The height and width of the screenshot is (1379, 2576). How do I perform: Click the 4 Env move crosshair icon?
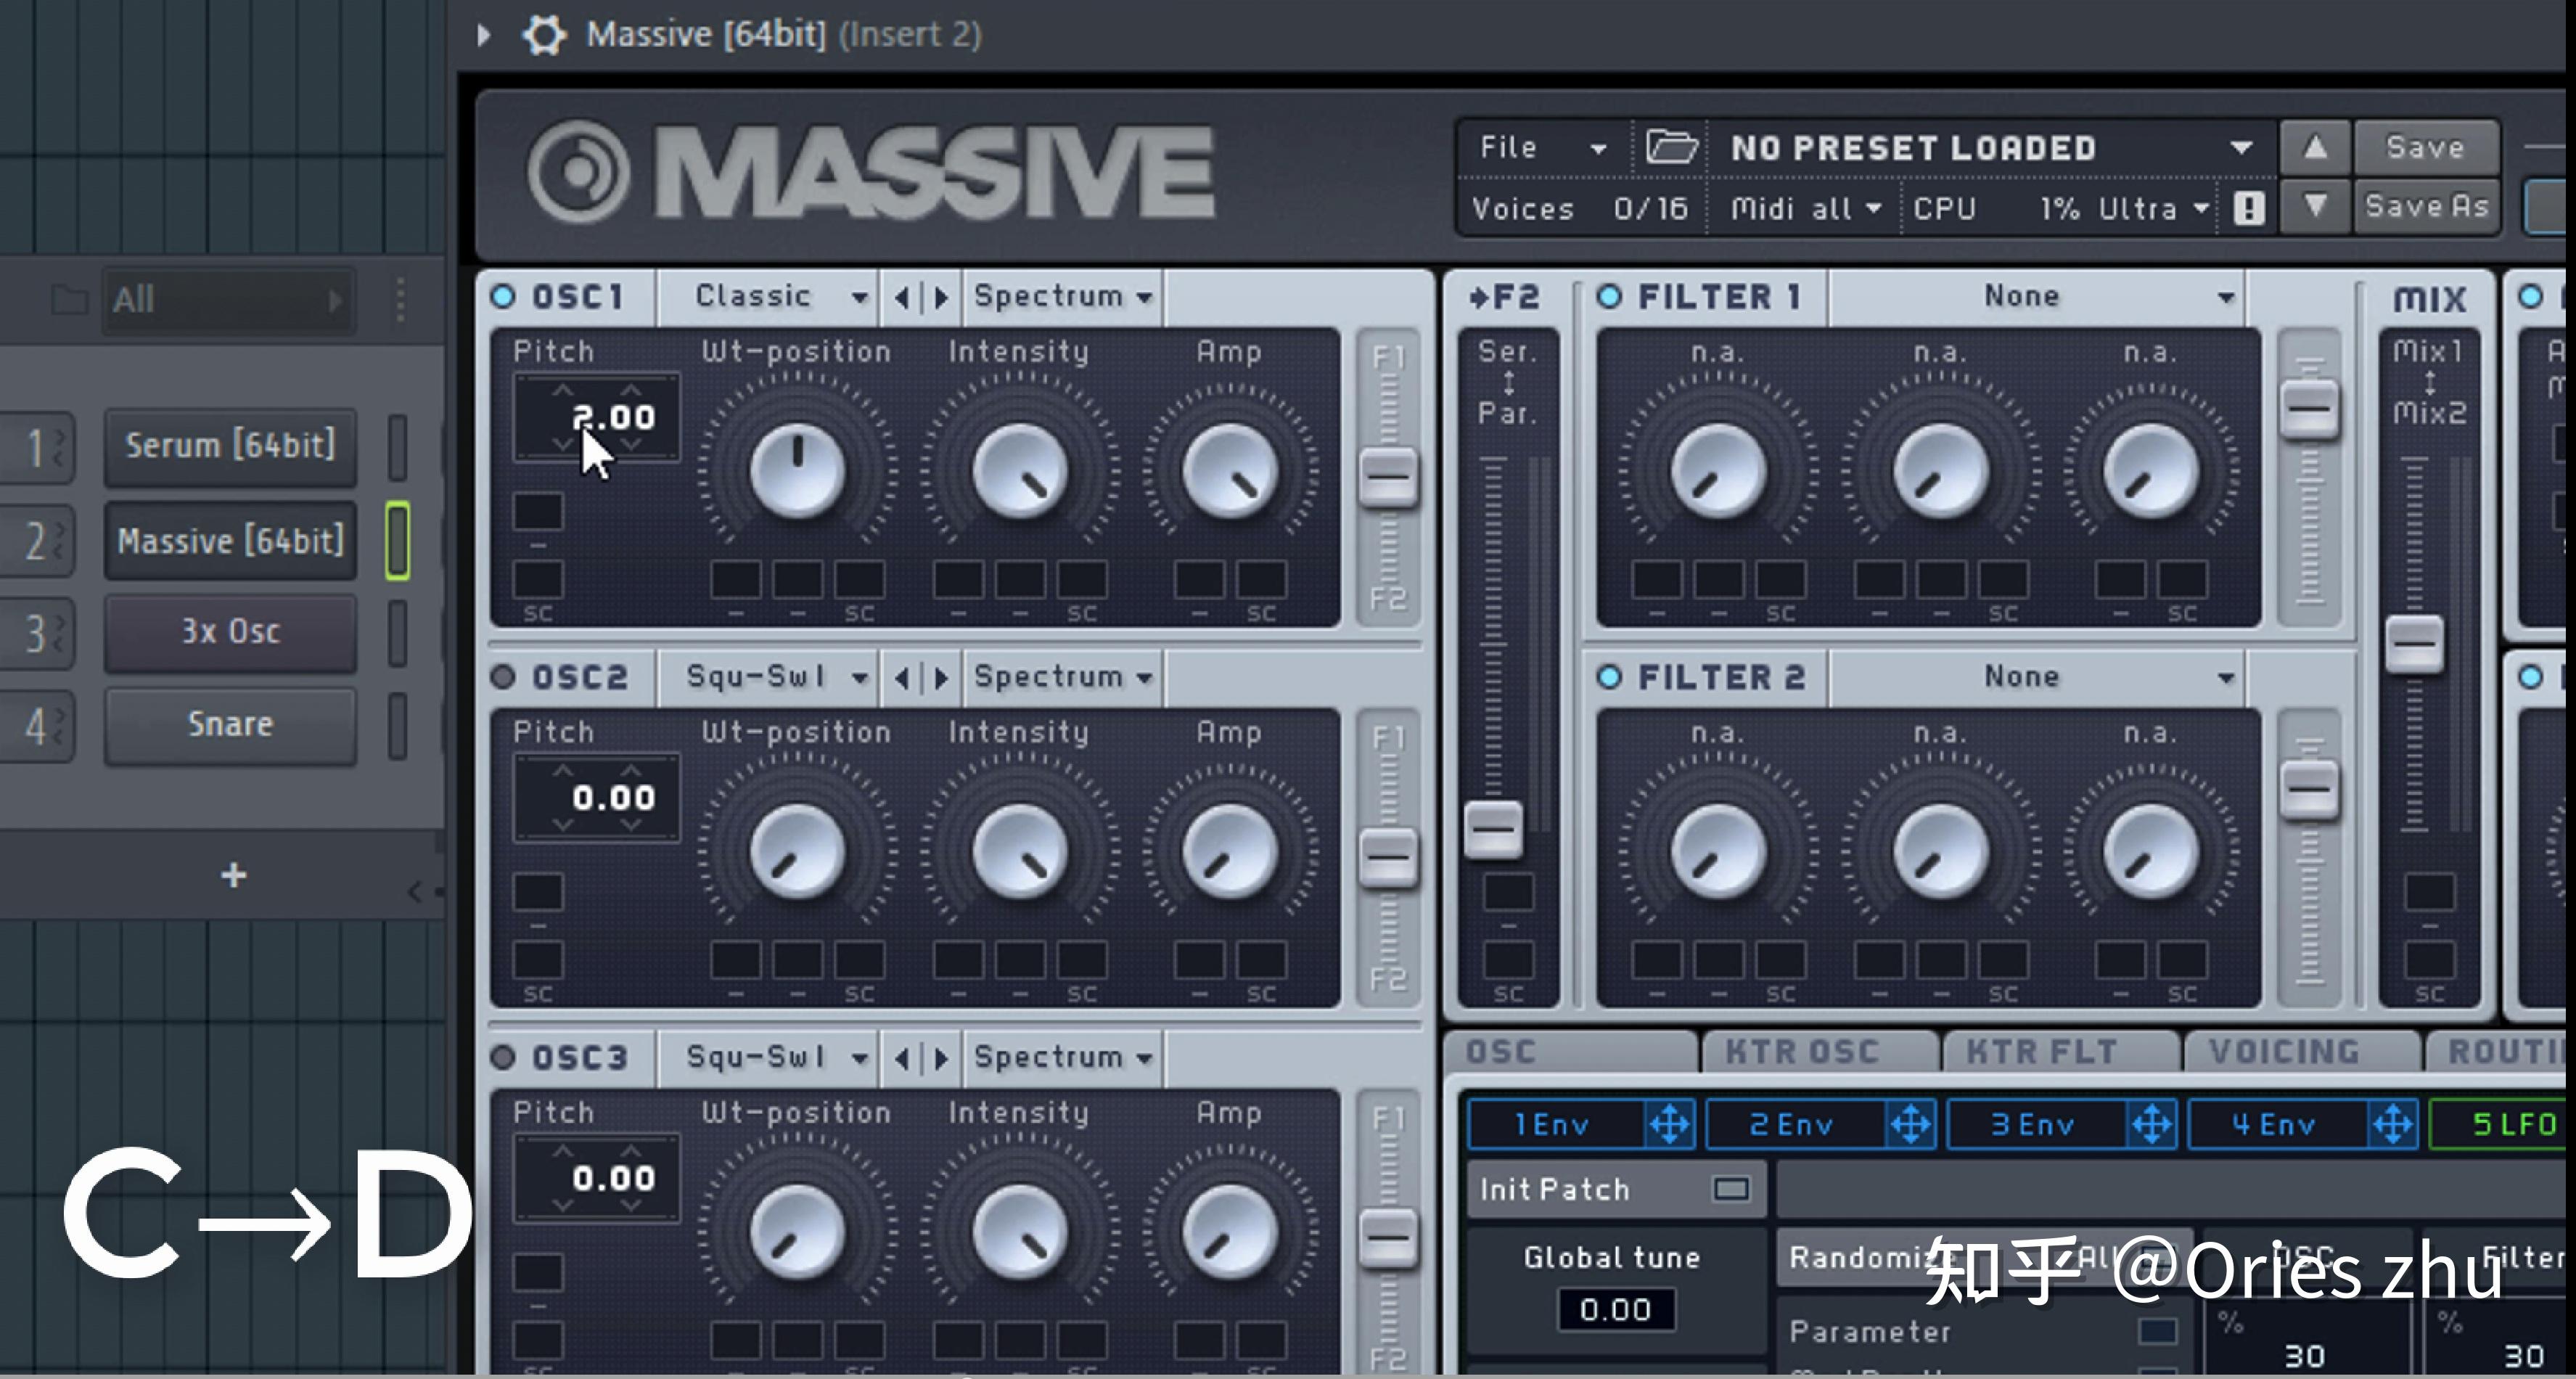tap(2393, 1125)
